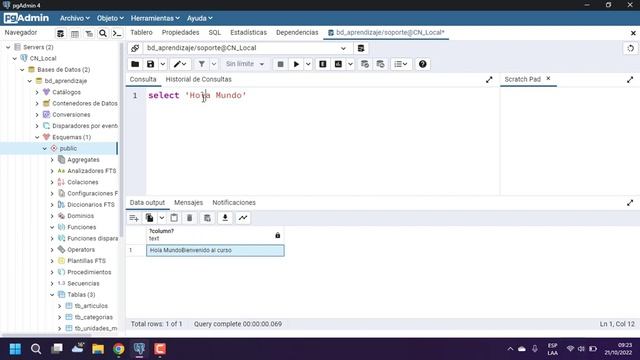
Task: Open the Dependencias tab
Action: click(297, 32)
